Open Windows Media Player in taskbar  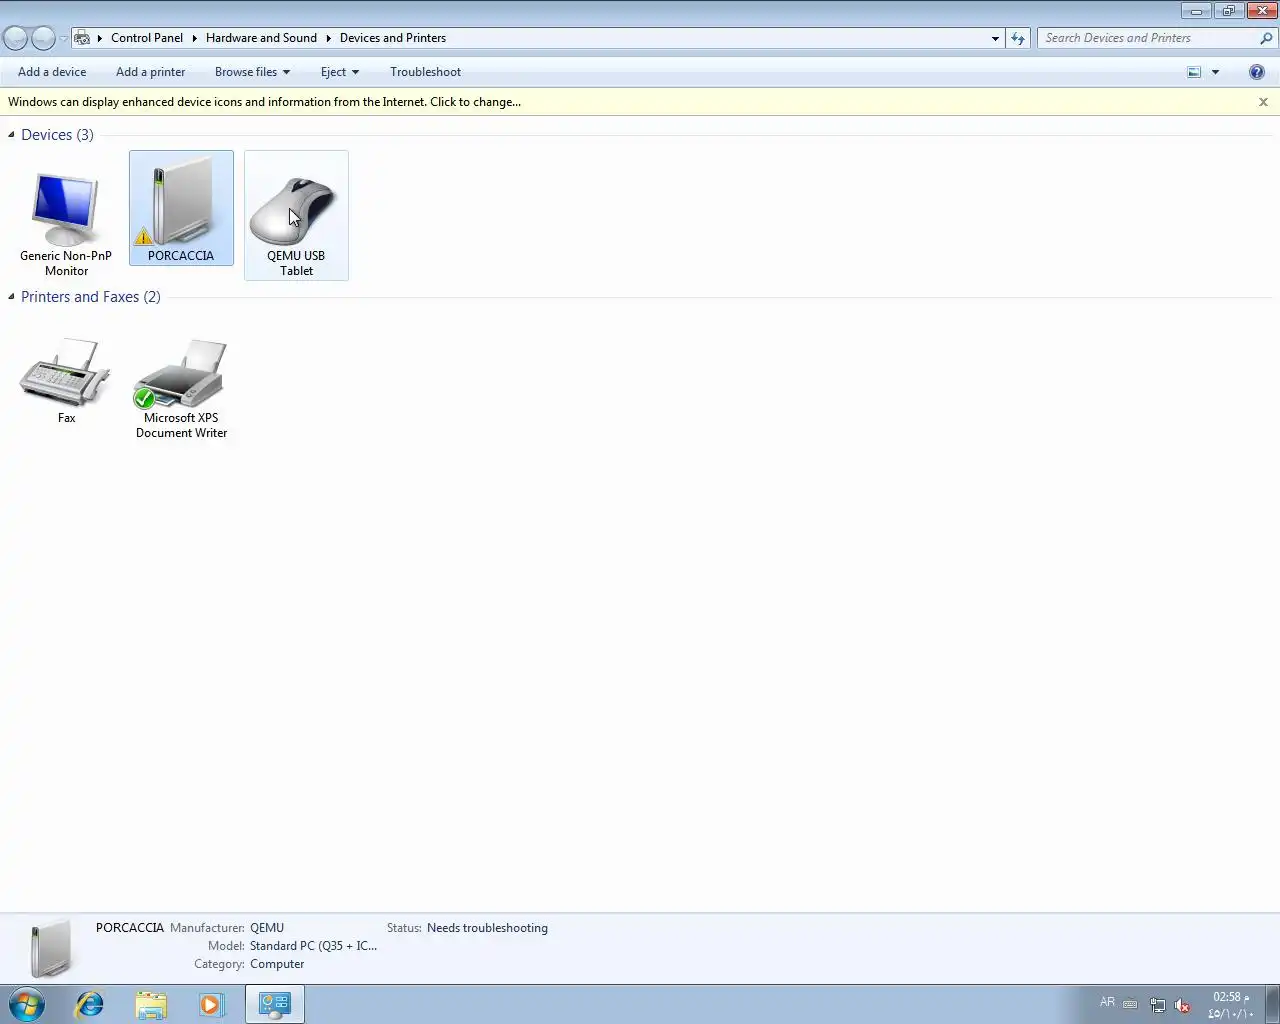point(212,1004)
